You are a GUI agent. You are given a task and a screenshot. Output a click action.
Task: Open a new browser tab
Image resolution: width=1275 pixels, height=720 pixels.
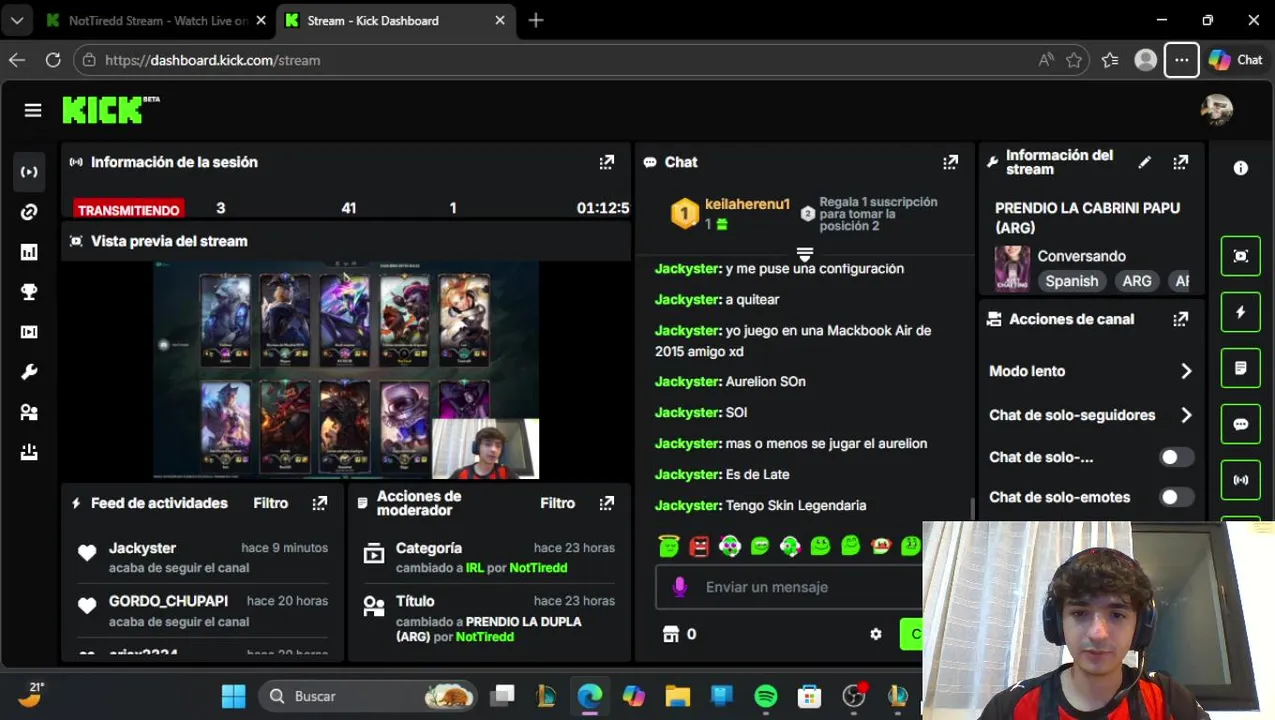tap(536, 20)
